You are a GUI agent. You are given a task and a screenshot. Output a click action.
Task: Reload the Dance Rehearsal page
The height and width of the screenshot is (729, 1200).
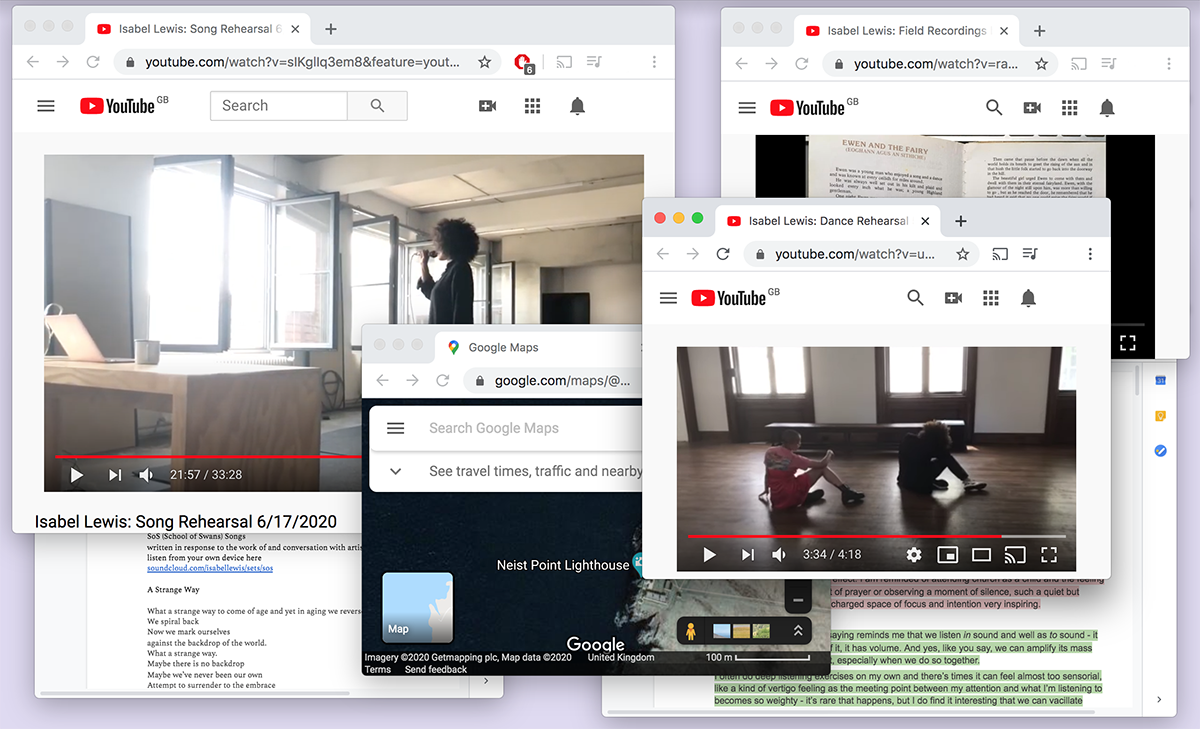(723, 254)
